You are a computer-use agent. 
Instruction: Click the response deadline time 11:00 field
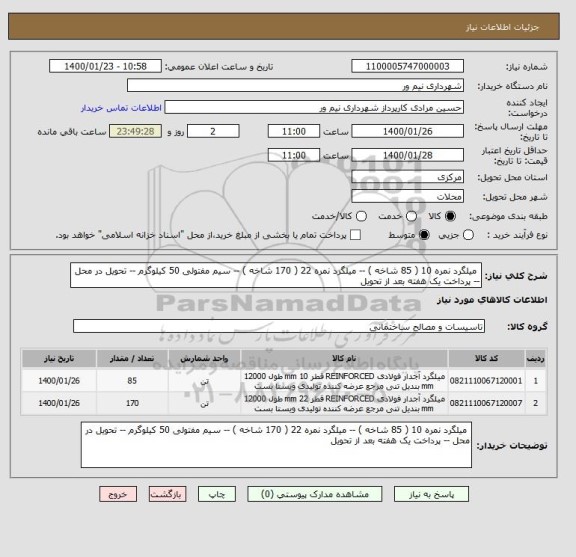click(294, 132)
